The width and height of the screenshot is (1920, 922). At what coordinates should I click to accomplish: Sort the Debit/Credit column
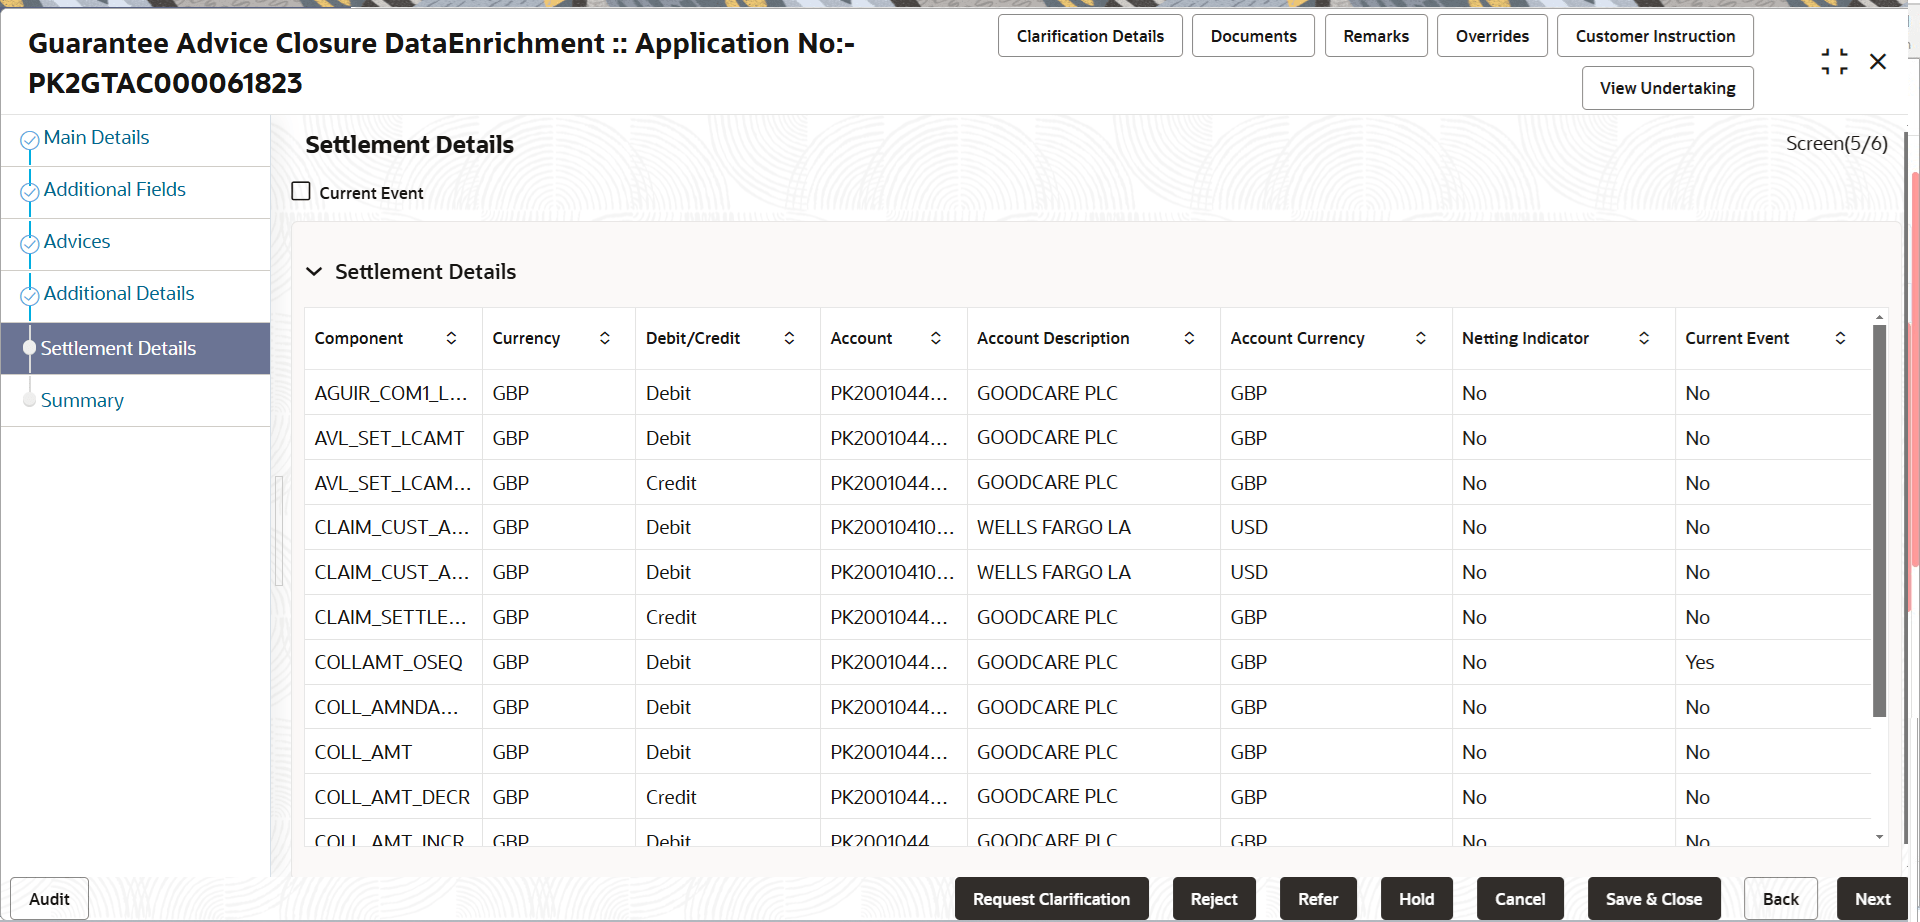(x=790, y=338)
